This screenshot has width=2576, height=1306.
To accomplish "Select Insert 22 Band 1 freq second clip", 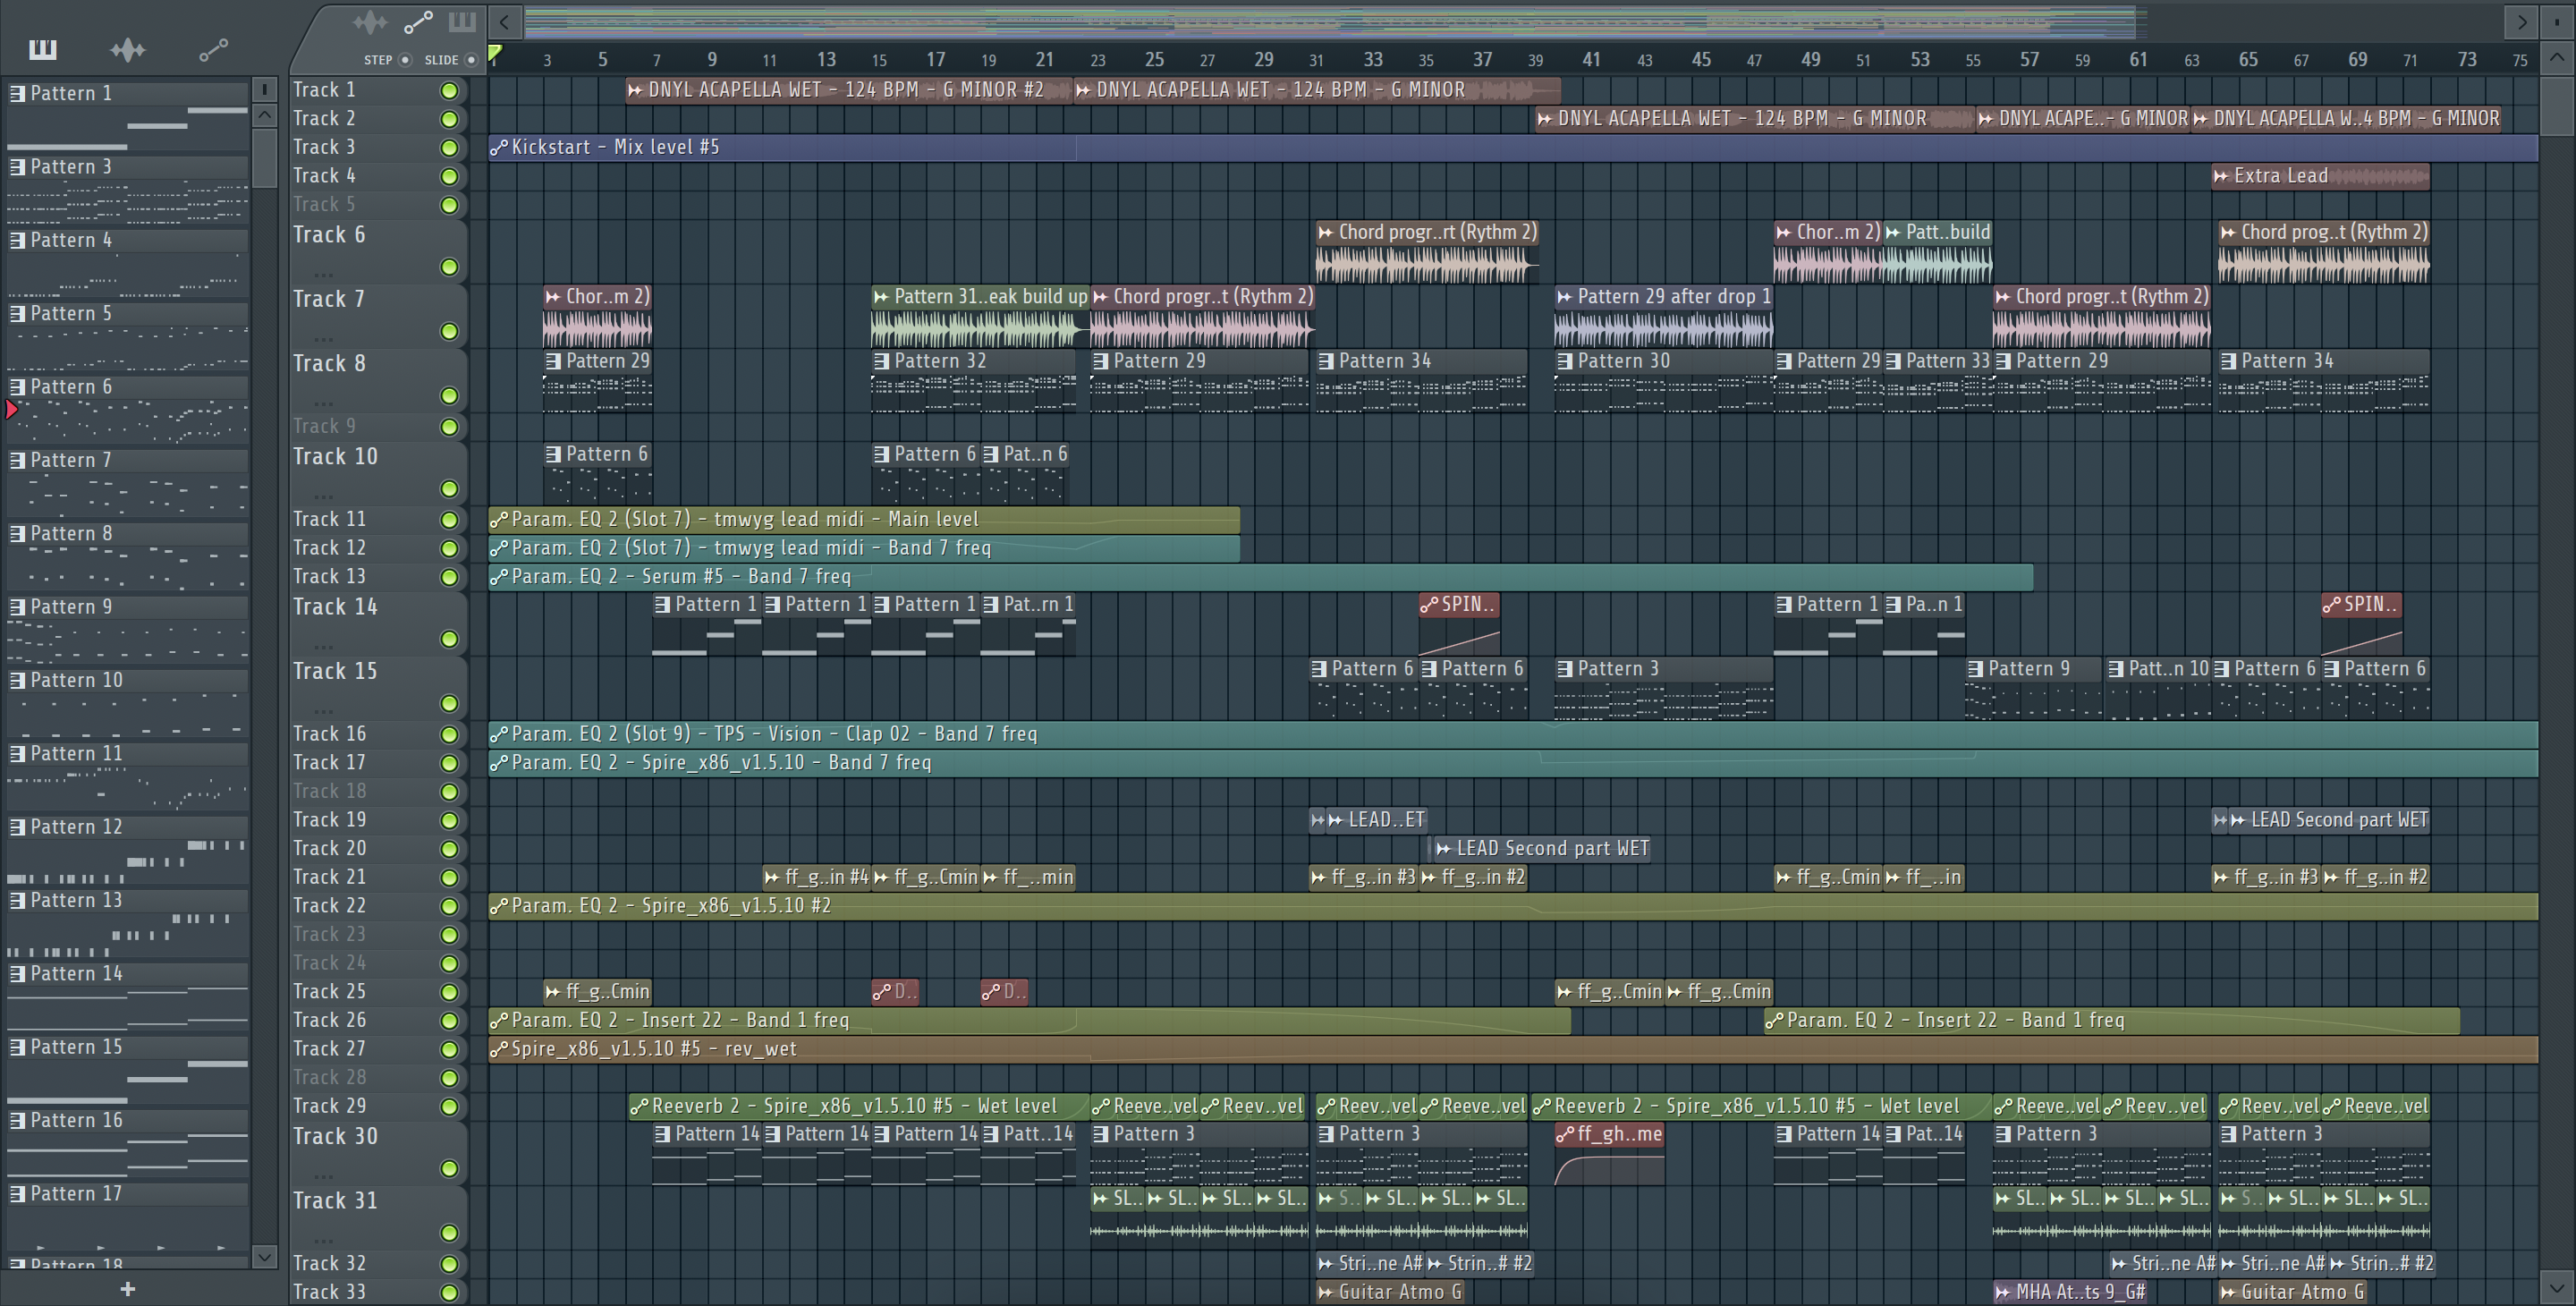I will pyautogui.click(x=2112, y=1021).
